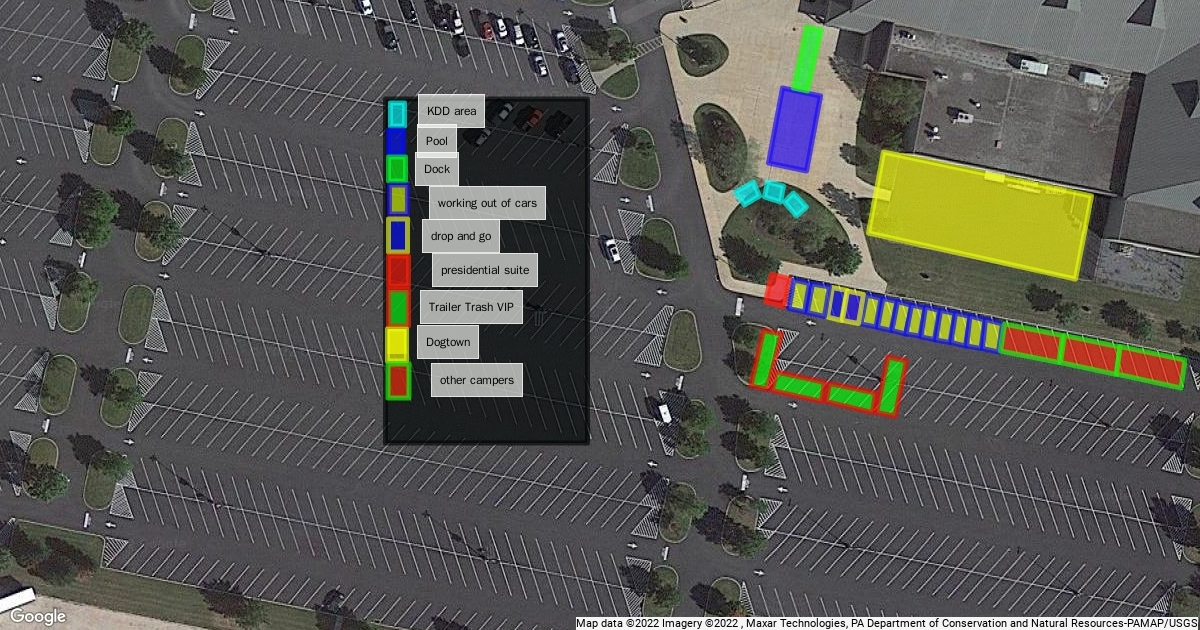Click the green Dock legend swatch
This screenshot has height=630, width=1200.
coord(397,169)
